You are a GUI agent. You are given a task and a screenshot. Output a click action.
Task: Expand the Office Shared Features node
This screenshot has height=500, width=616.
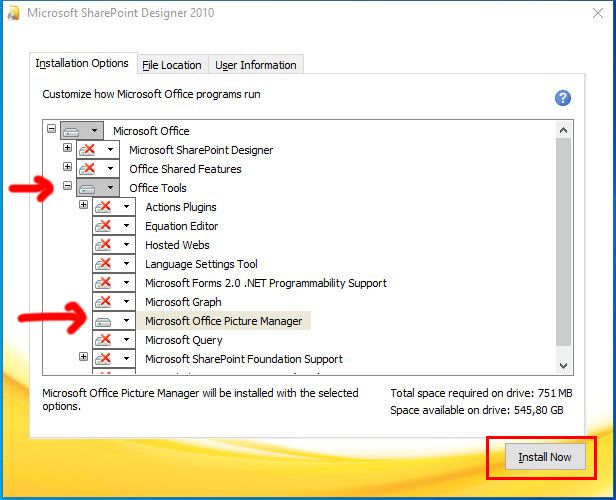[68, 167]
